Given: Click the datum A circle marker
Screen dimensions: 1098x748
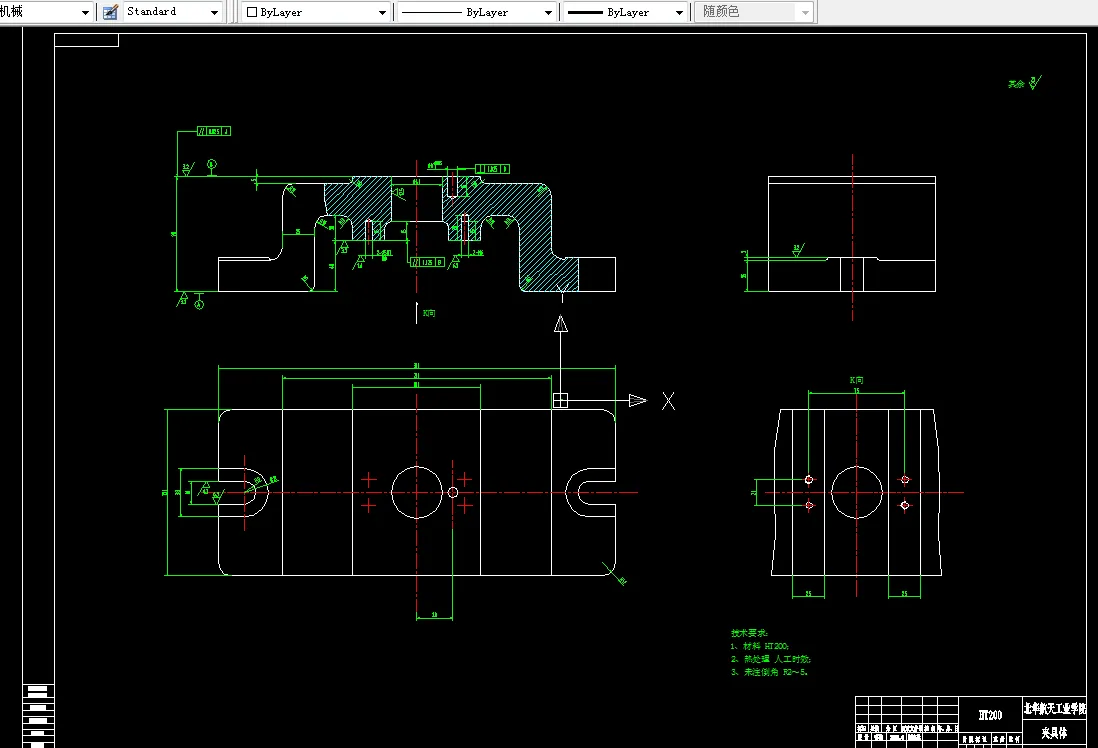Looking at the screenshot, I should [199, 304].
